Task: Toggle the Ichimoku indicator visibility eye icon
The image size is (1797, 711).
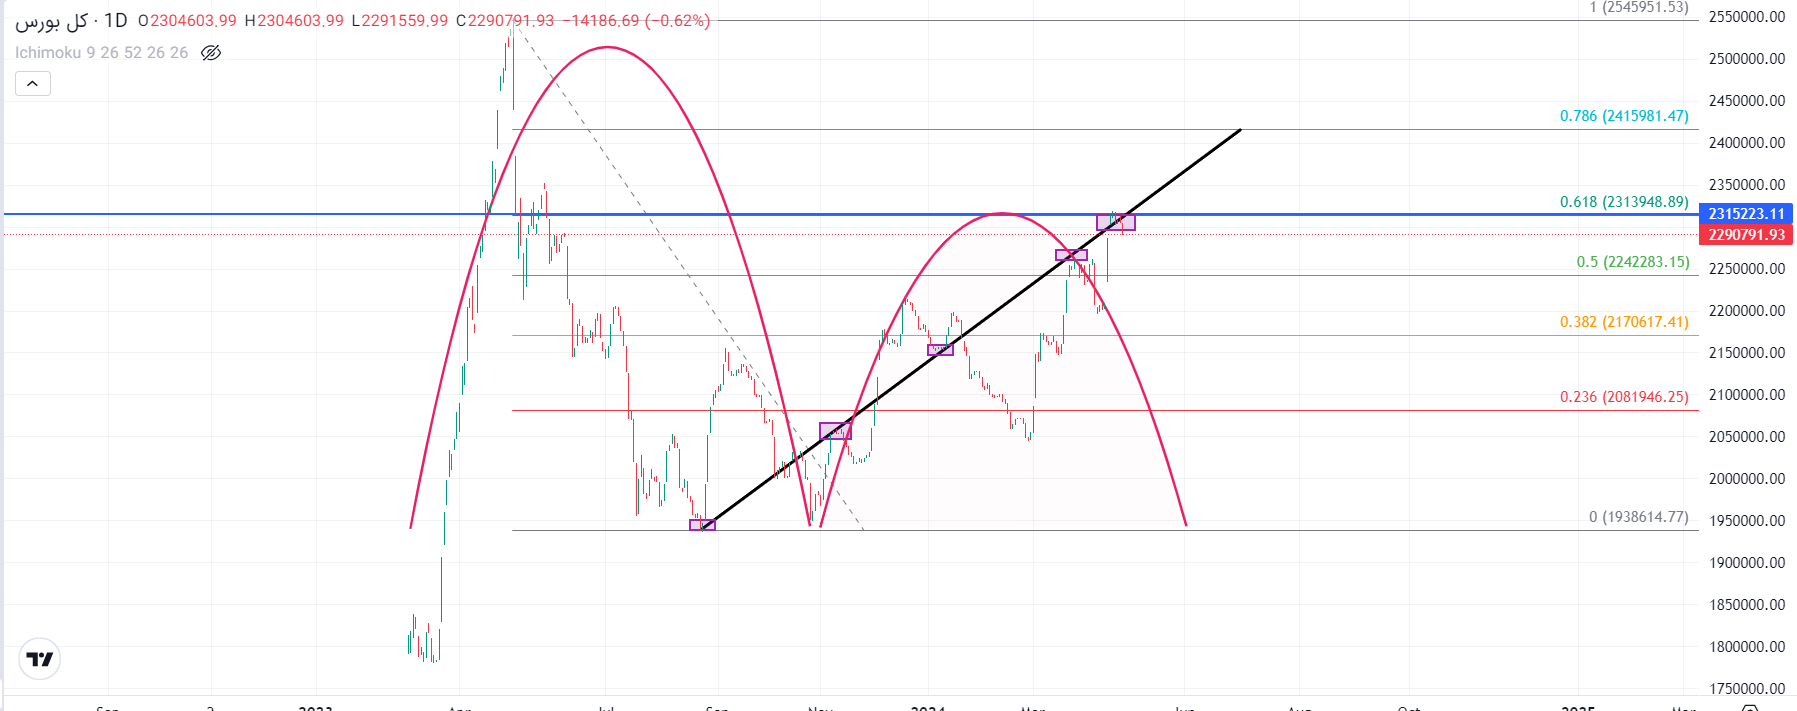Action: click(211, 53)
